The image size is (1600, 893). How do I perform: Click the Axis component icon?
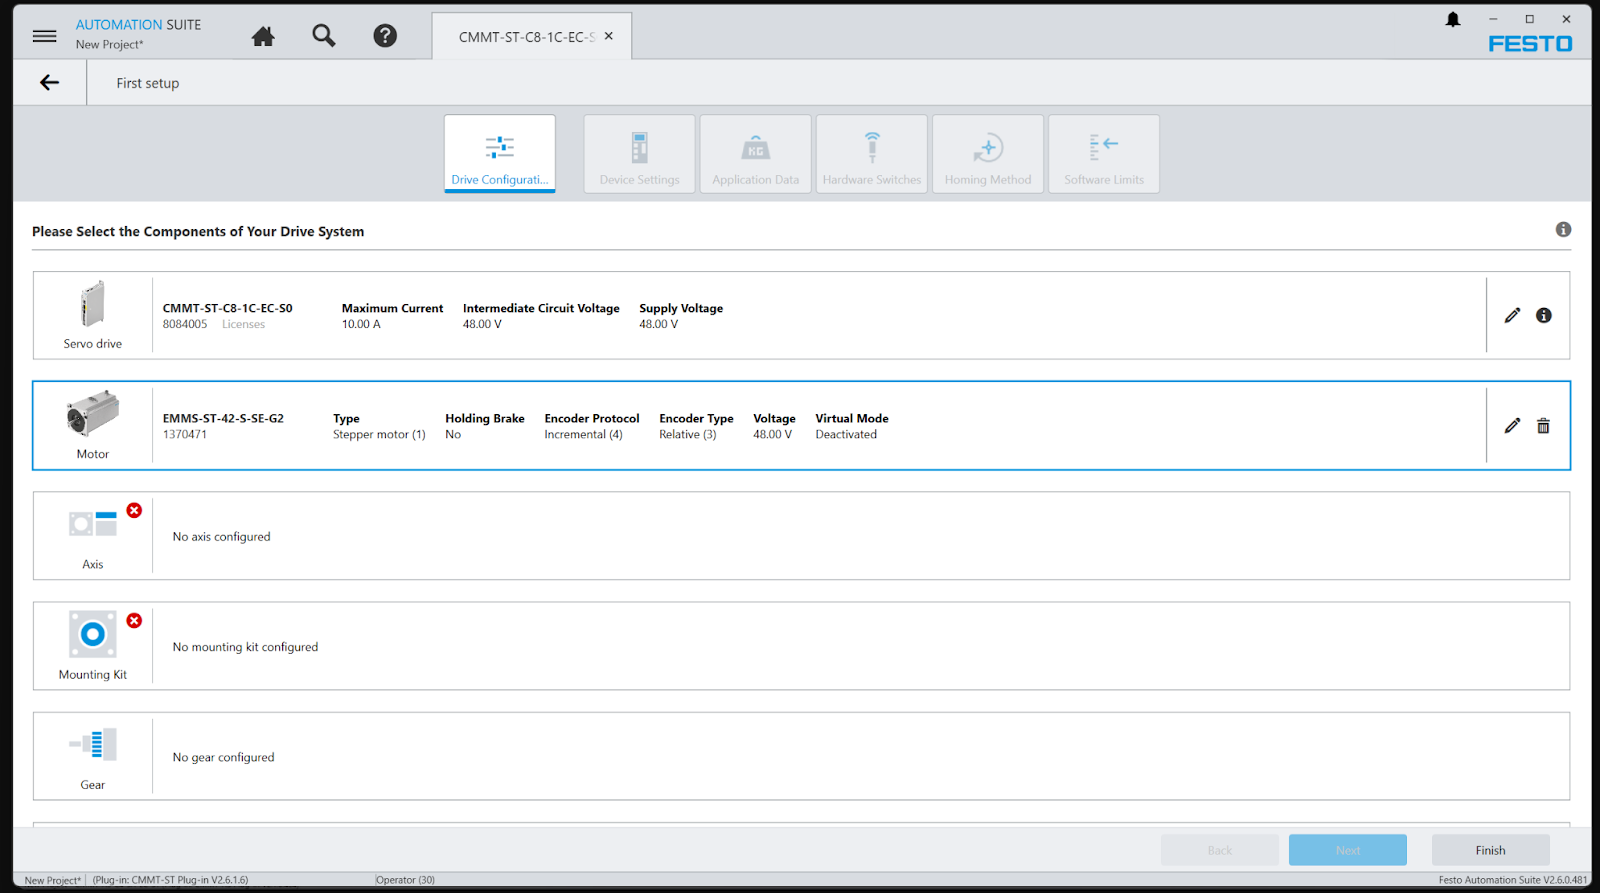[93, 524]
